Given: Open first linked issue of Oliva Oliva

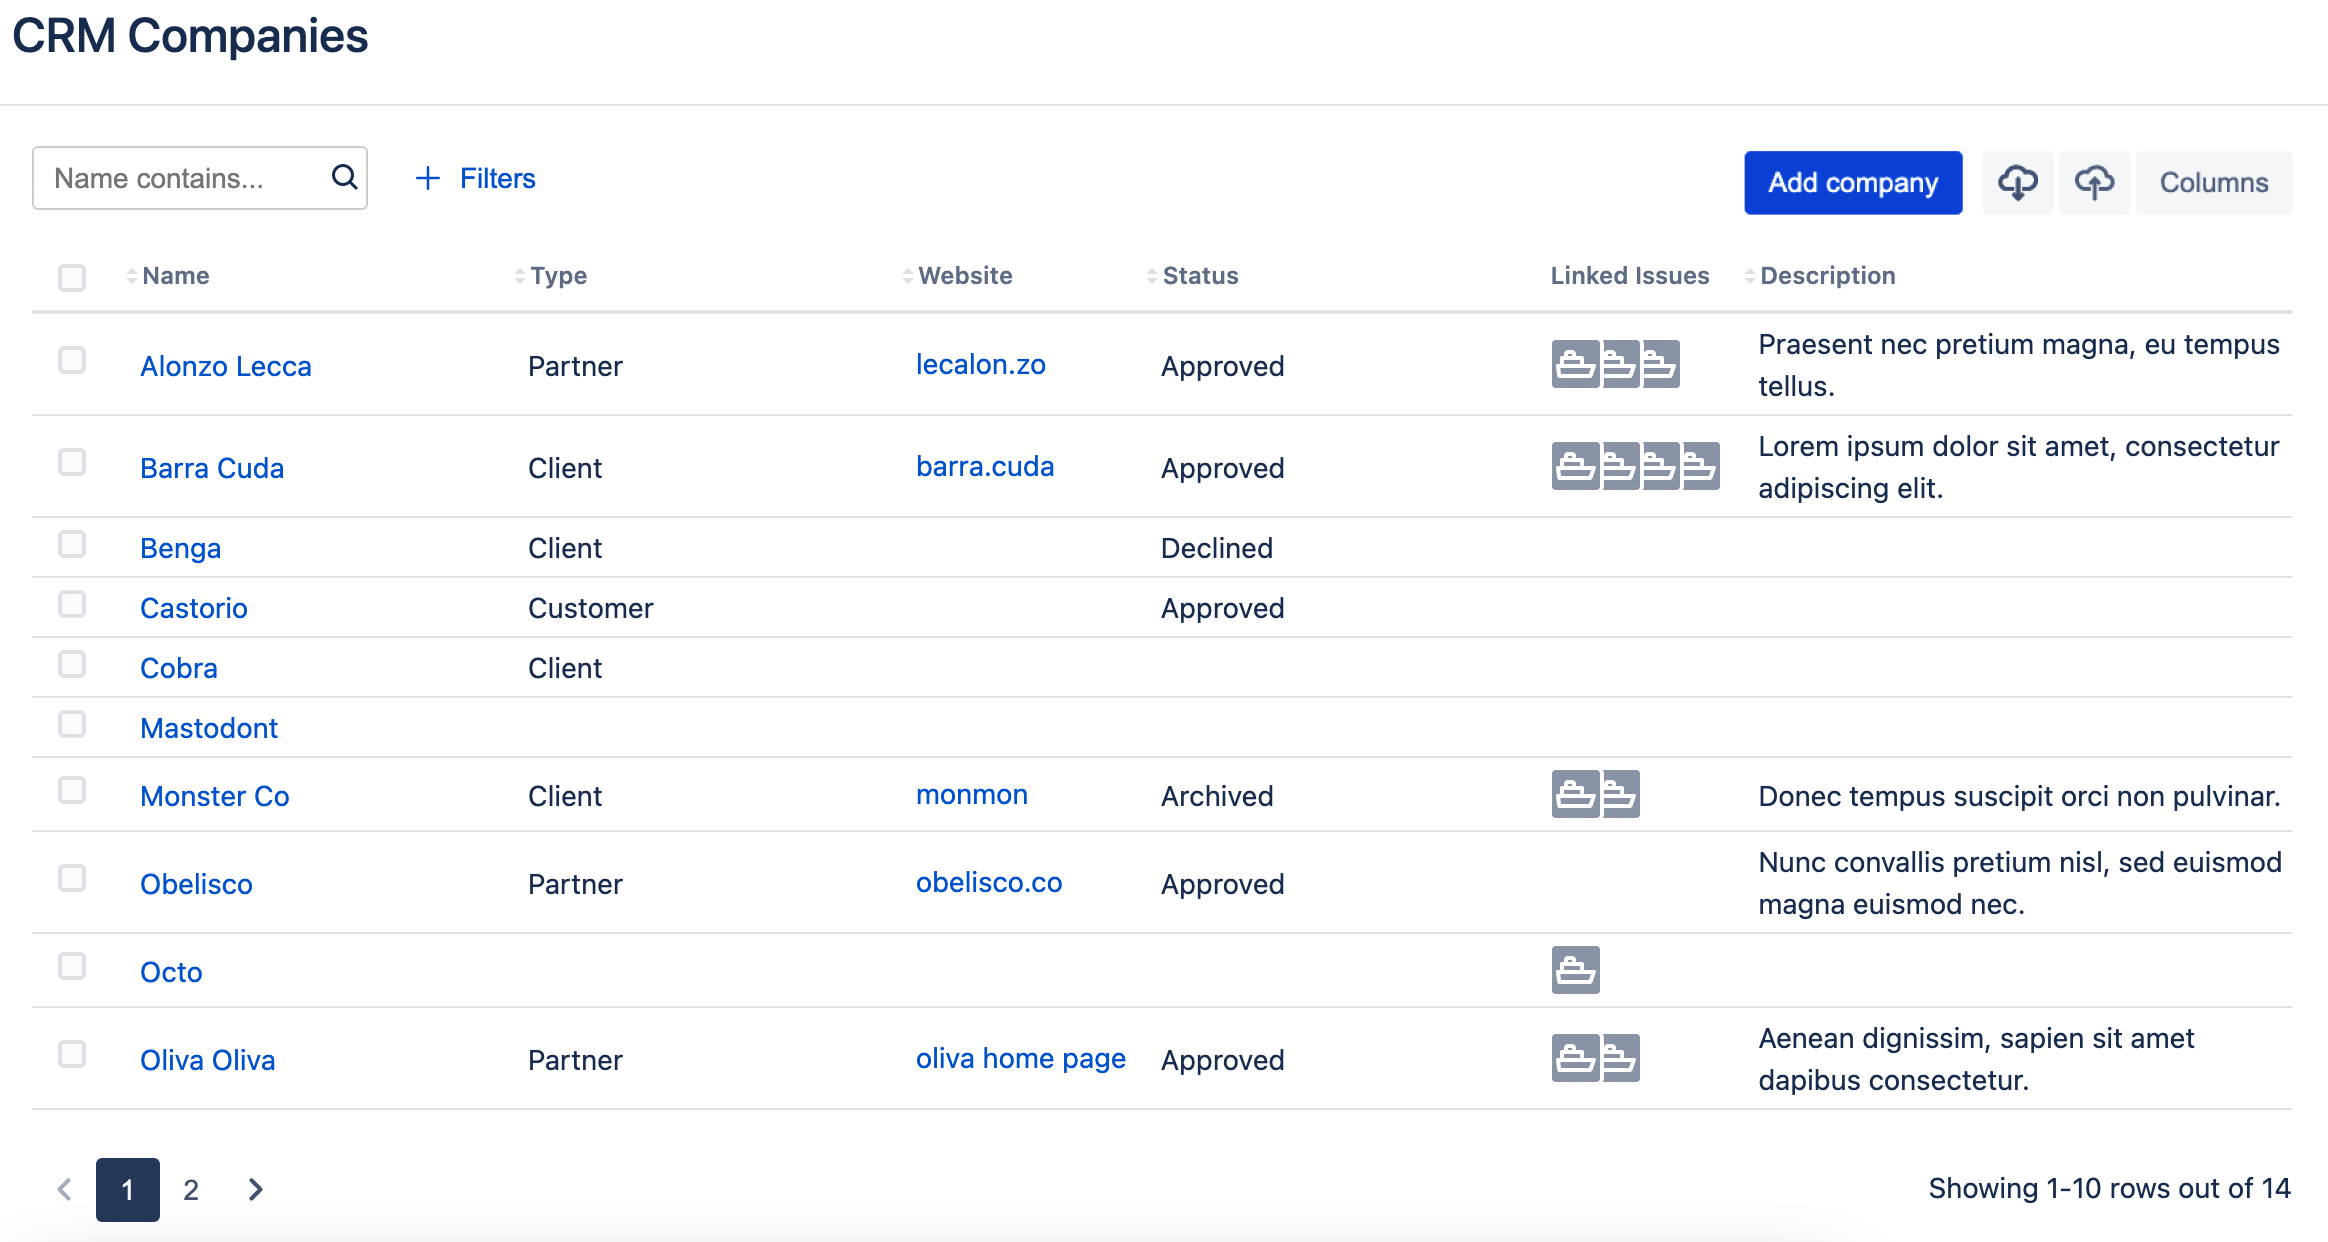Looking at the screenshot, I should pyautogui.click(x=1575, y=1058).
